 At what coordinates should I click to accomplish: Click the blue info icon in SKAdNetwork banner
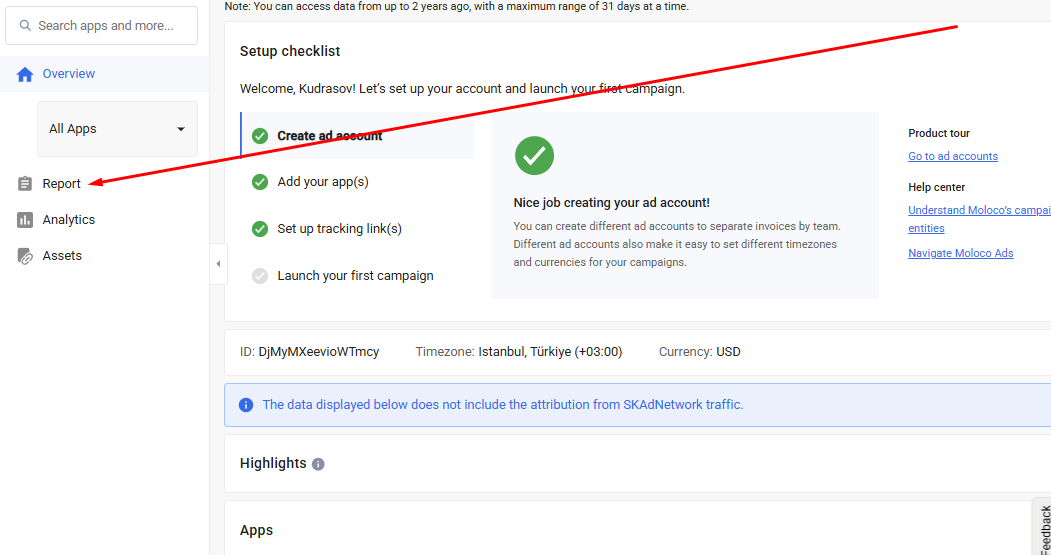pos(246,405)
